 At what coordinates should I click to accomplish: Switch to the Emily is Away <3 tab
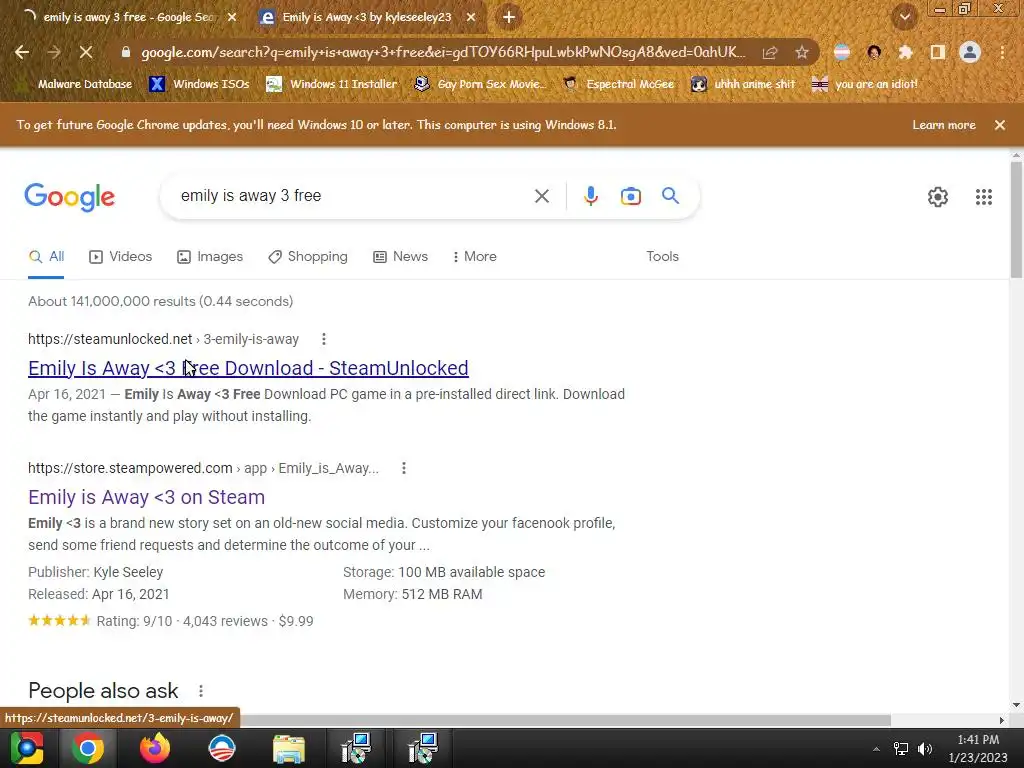click(x=367, y=18)
